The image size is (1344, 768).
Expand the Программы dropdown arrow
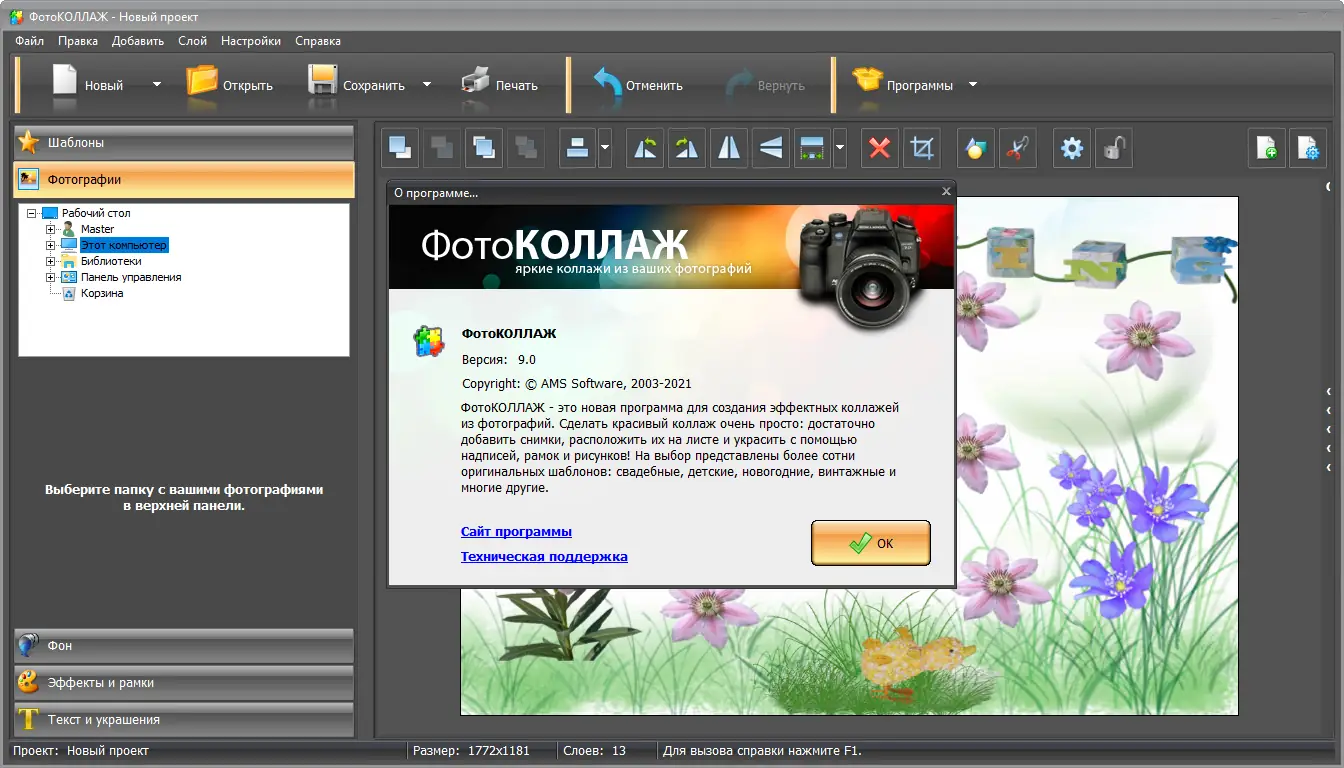click(973, 84)
